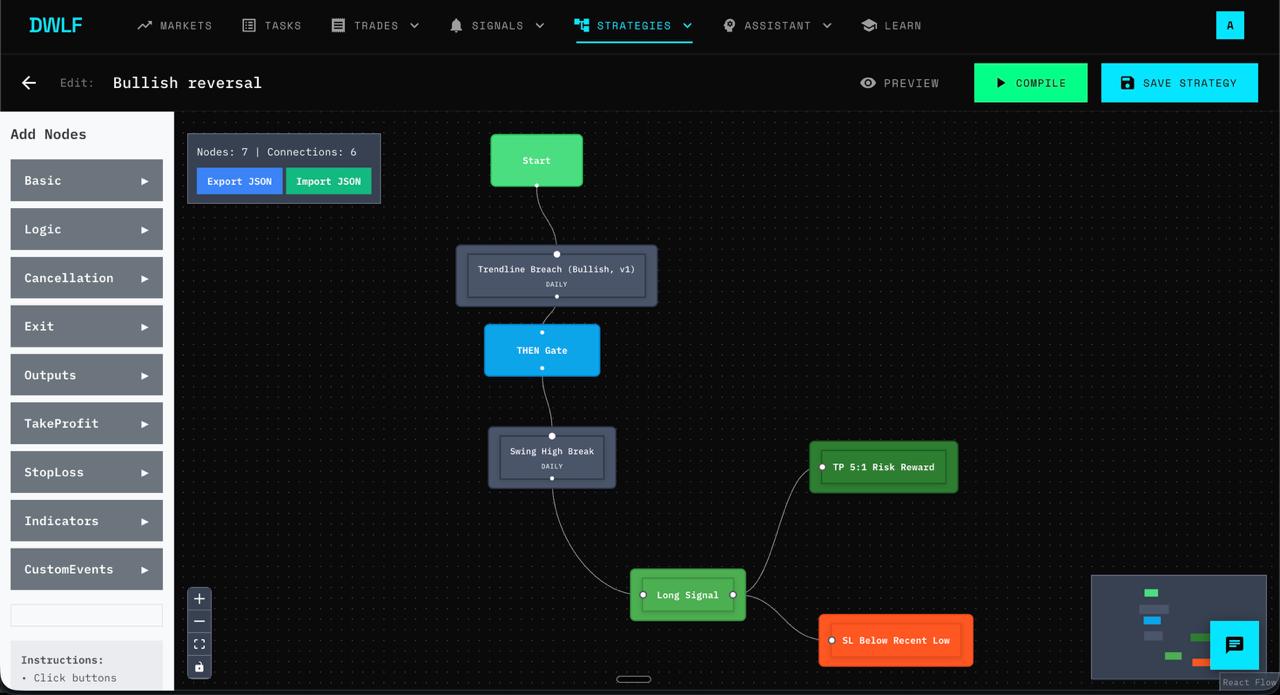Open the Signals bell icon
1280x695 pixels.
coord(456,25)
